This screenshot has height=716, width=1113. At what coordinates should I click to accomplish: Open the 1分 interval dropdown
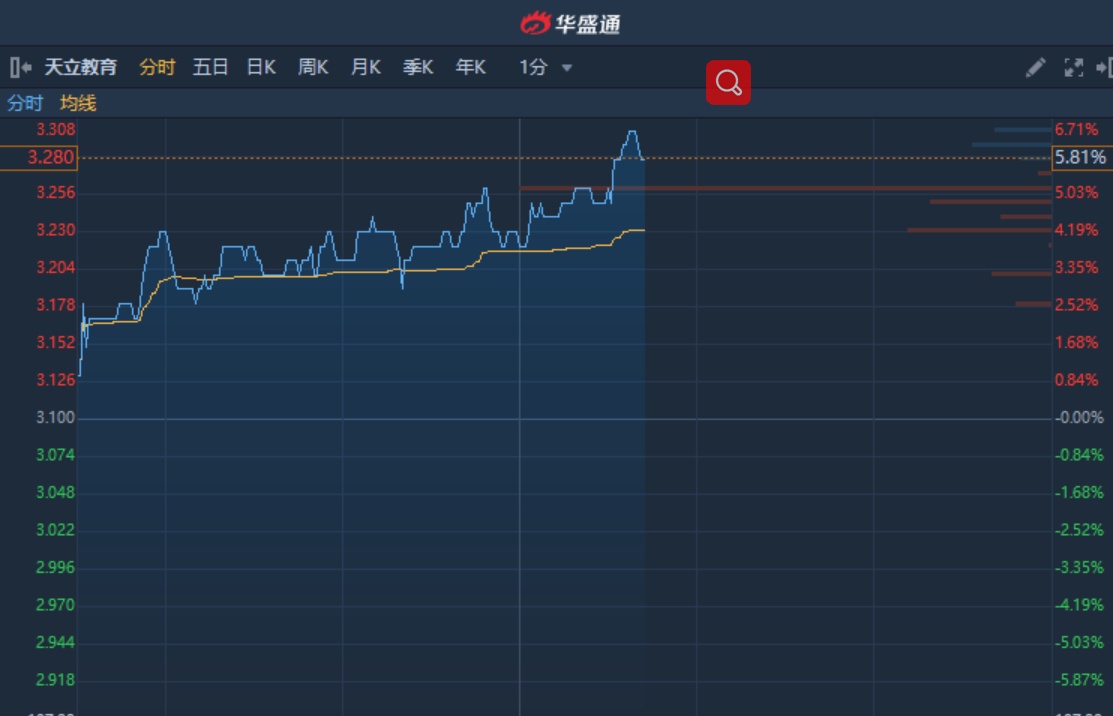tap(545, 67)
